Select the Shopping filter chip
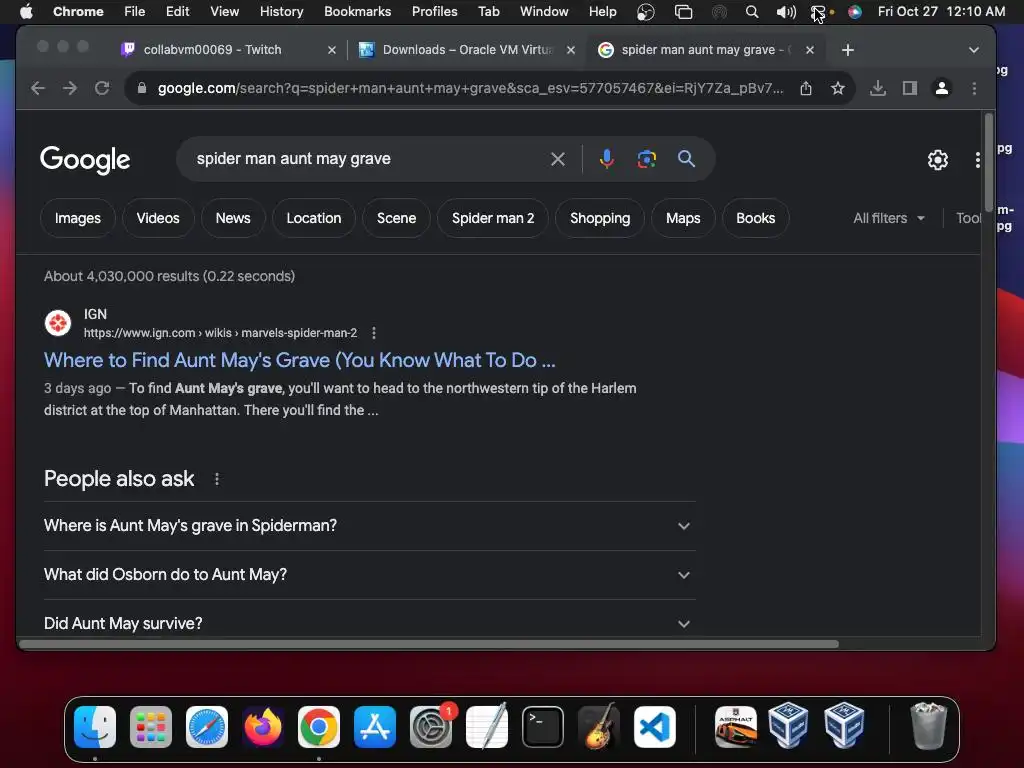The width and height of the screenshot is (1024, 768). coord(600,218)
